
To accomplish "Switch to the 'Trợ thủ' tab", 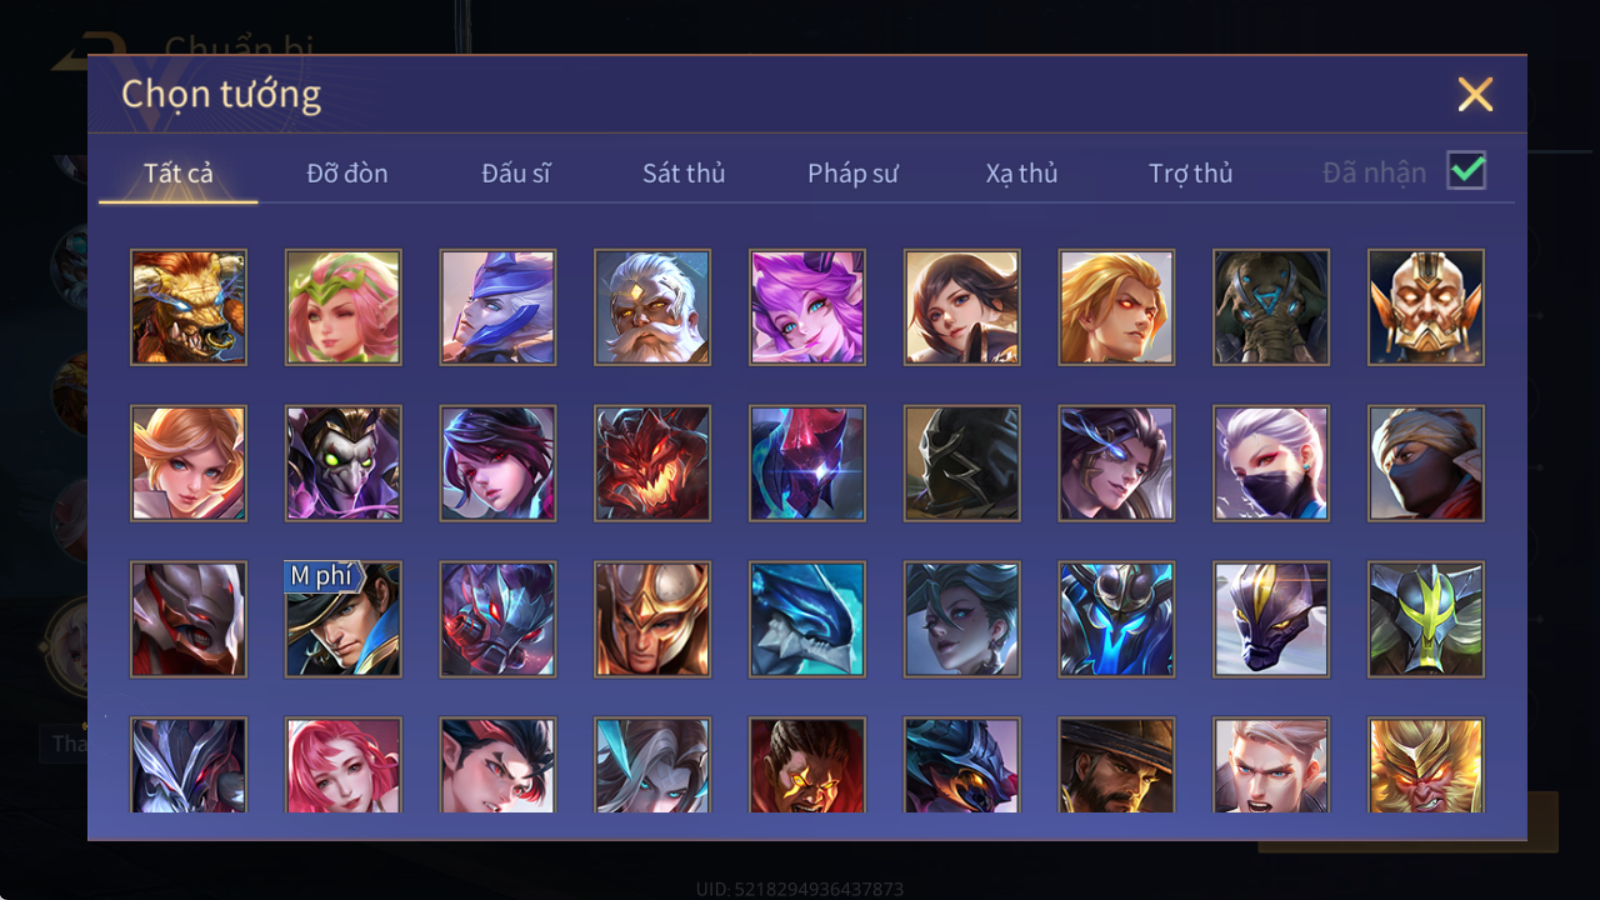I will click(1190, 173).
